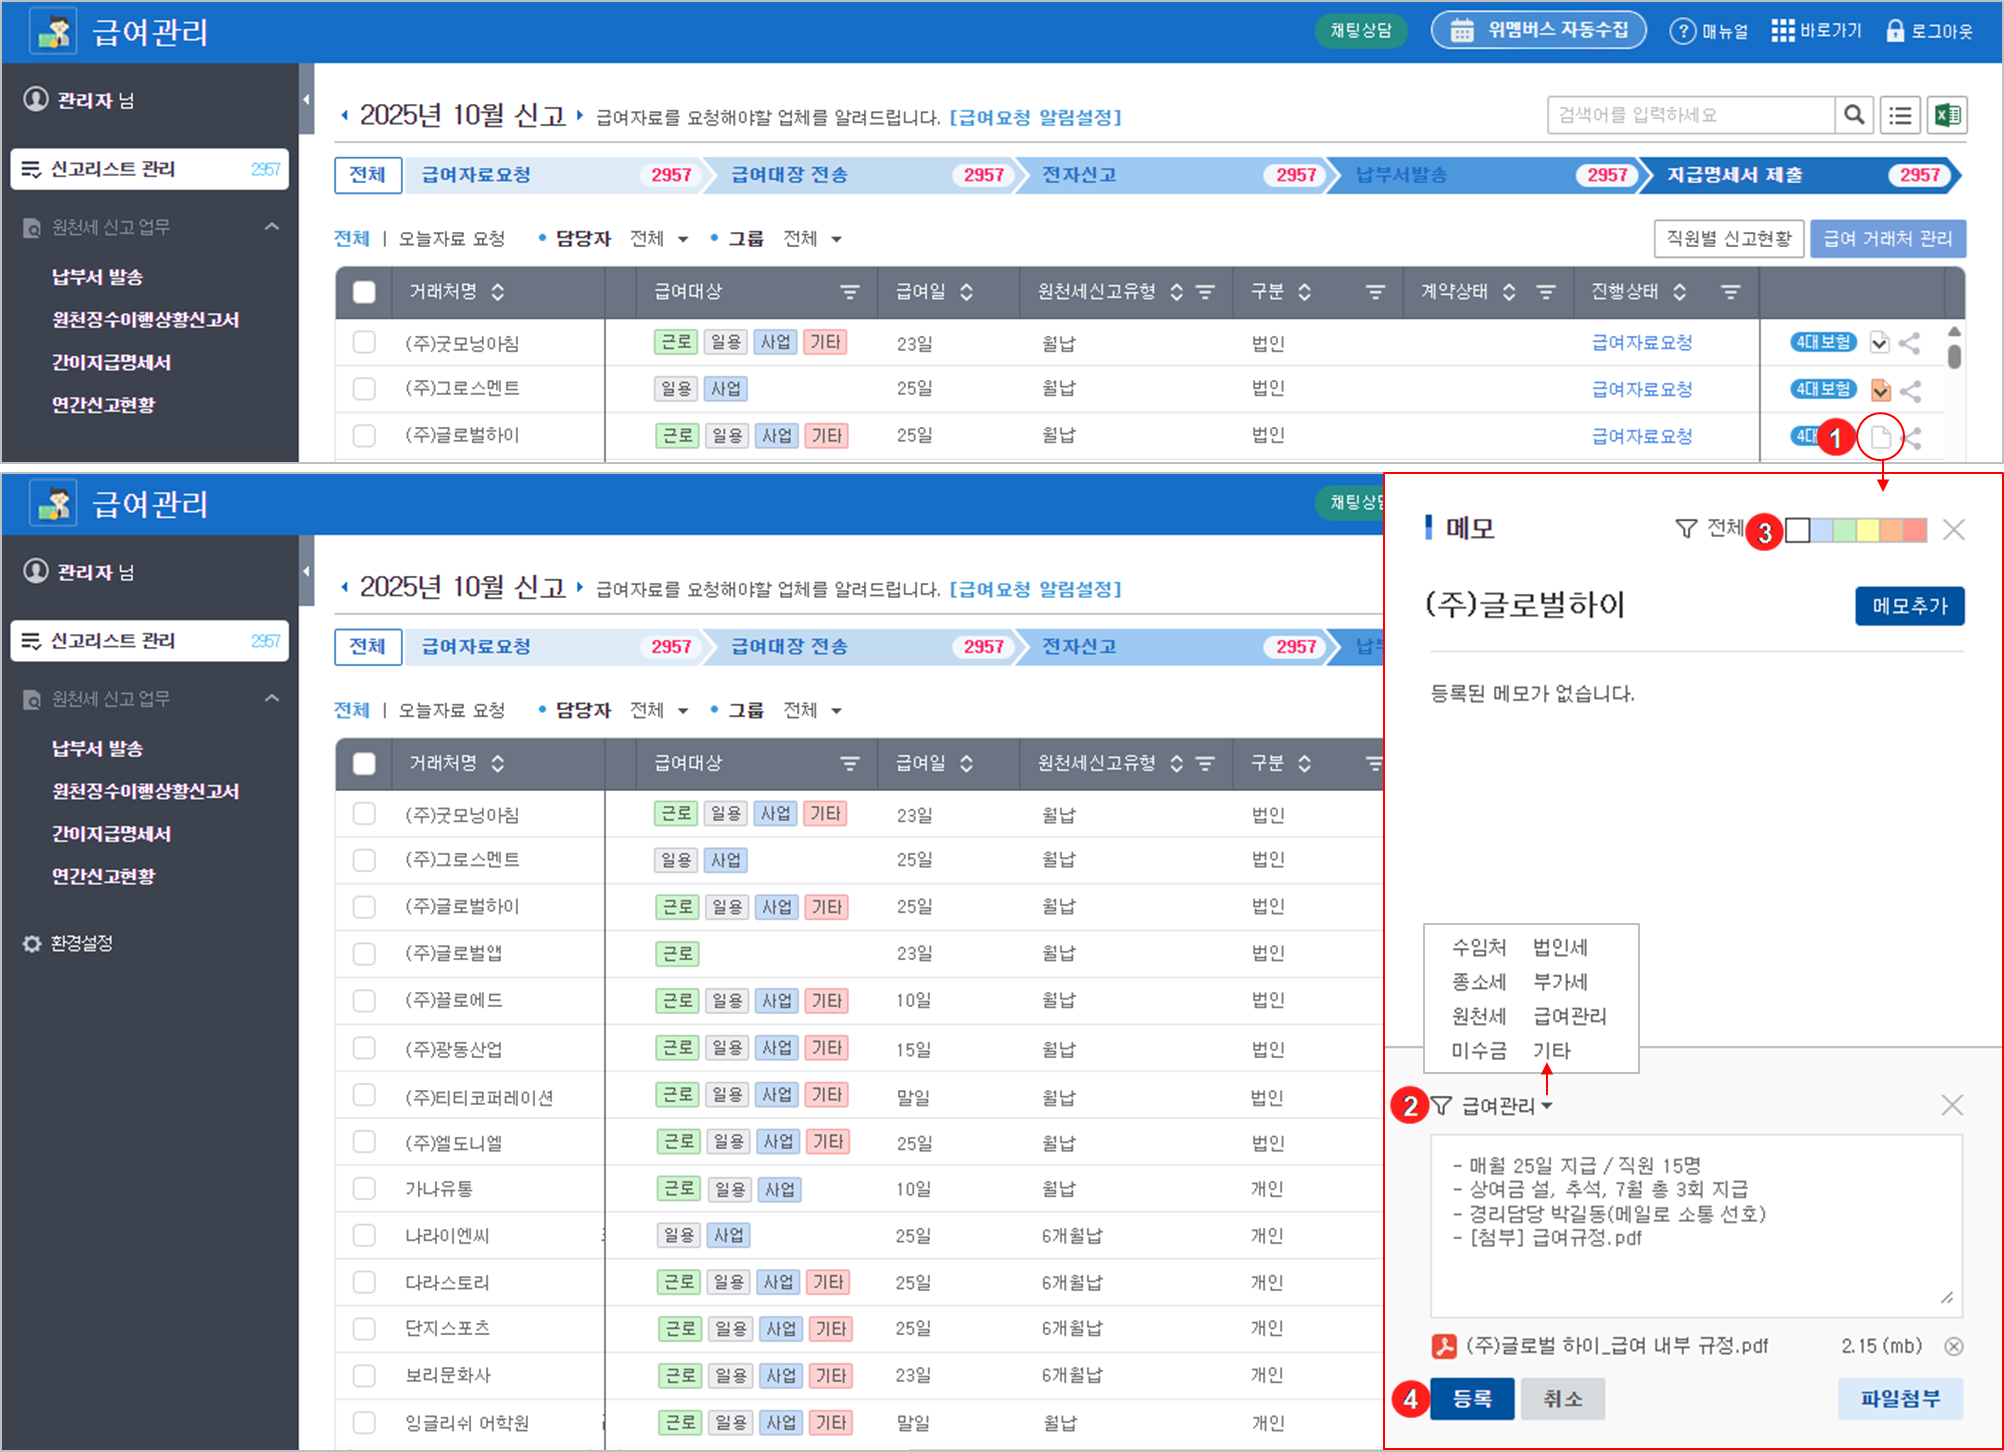The width and height of the screenshot is (2004, 1452).
Task: Switch to 지급명세서 제출 step tab
Action: [1734, 175]
